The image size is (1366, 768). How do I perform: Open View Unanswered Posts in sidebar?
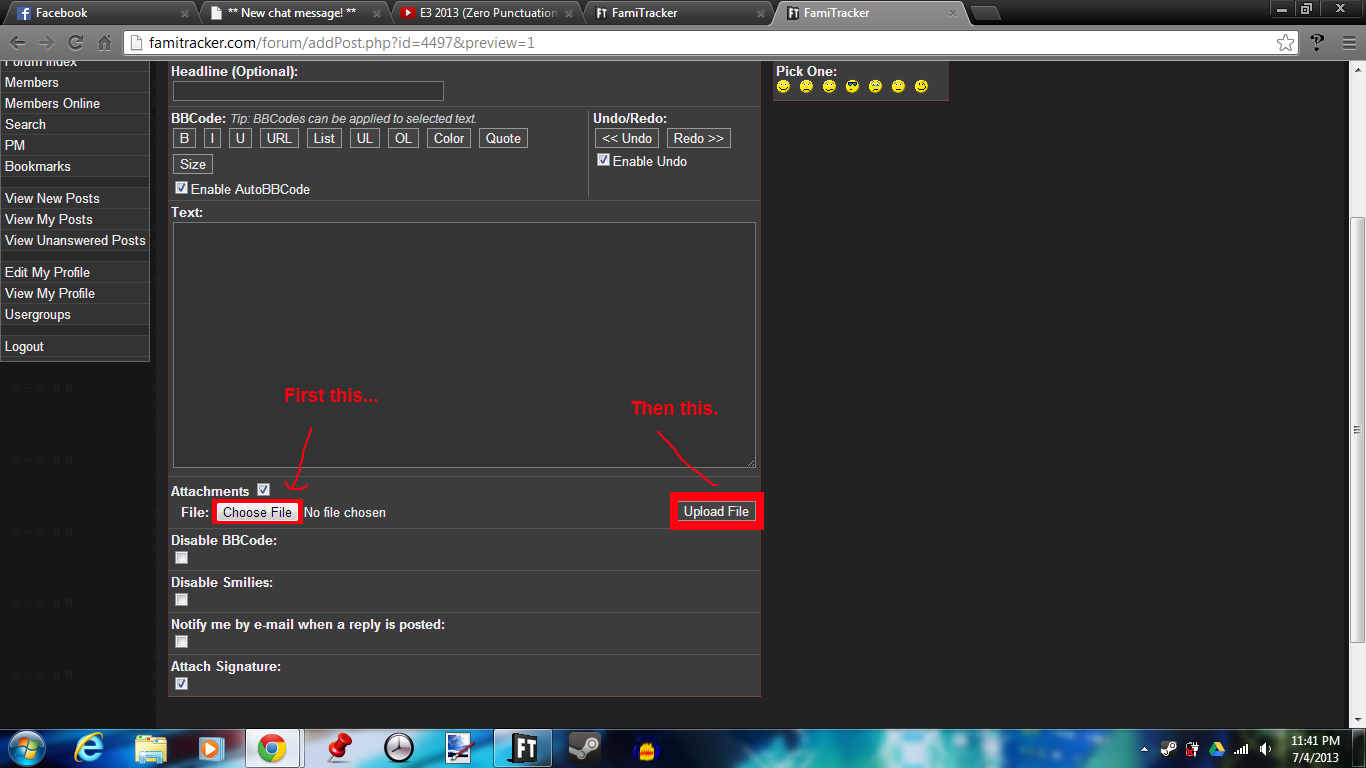click(75, 240)
